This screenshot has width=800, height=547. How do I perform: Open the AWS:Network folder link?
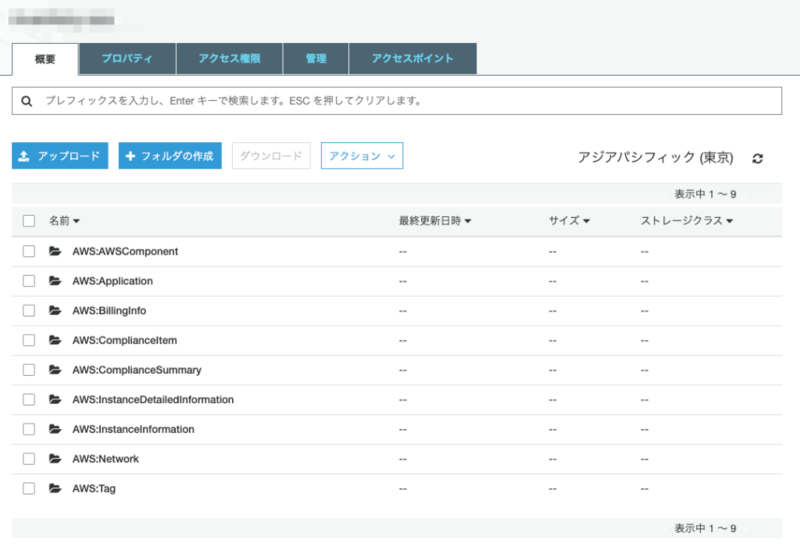(106, 458)
